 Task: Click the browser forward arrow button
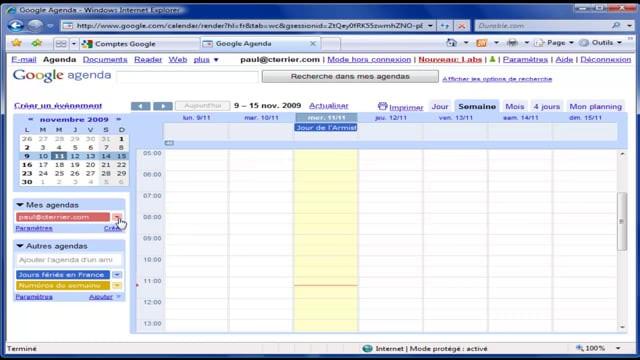[x=35, y=26]
